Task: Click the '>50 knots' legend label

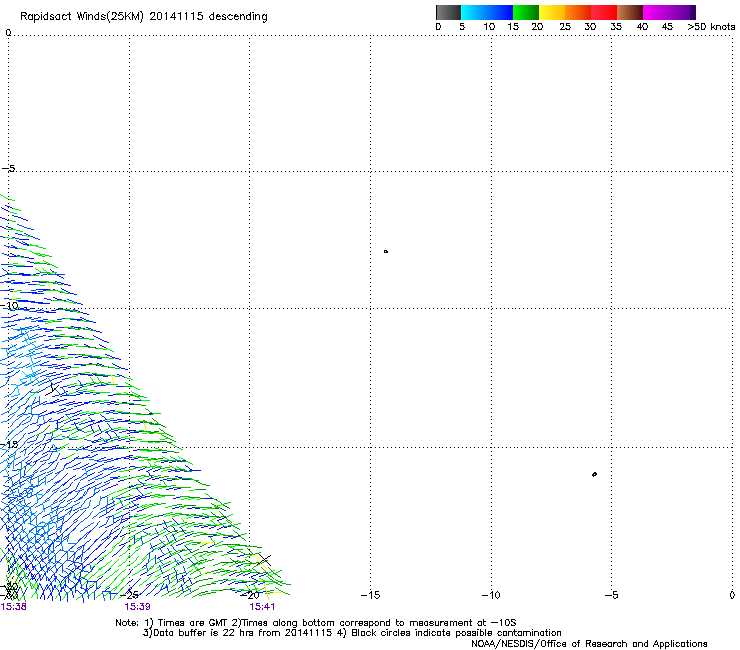Action: 711,27
